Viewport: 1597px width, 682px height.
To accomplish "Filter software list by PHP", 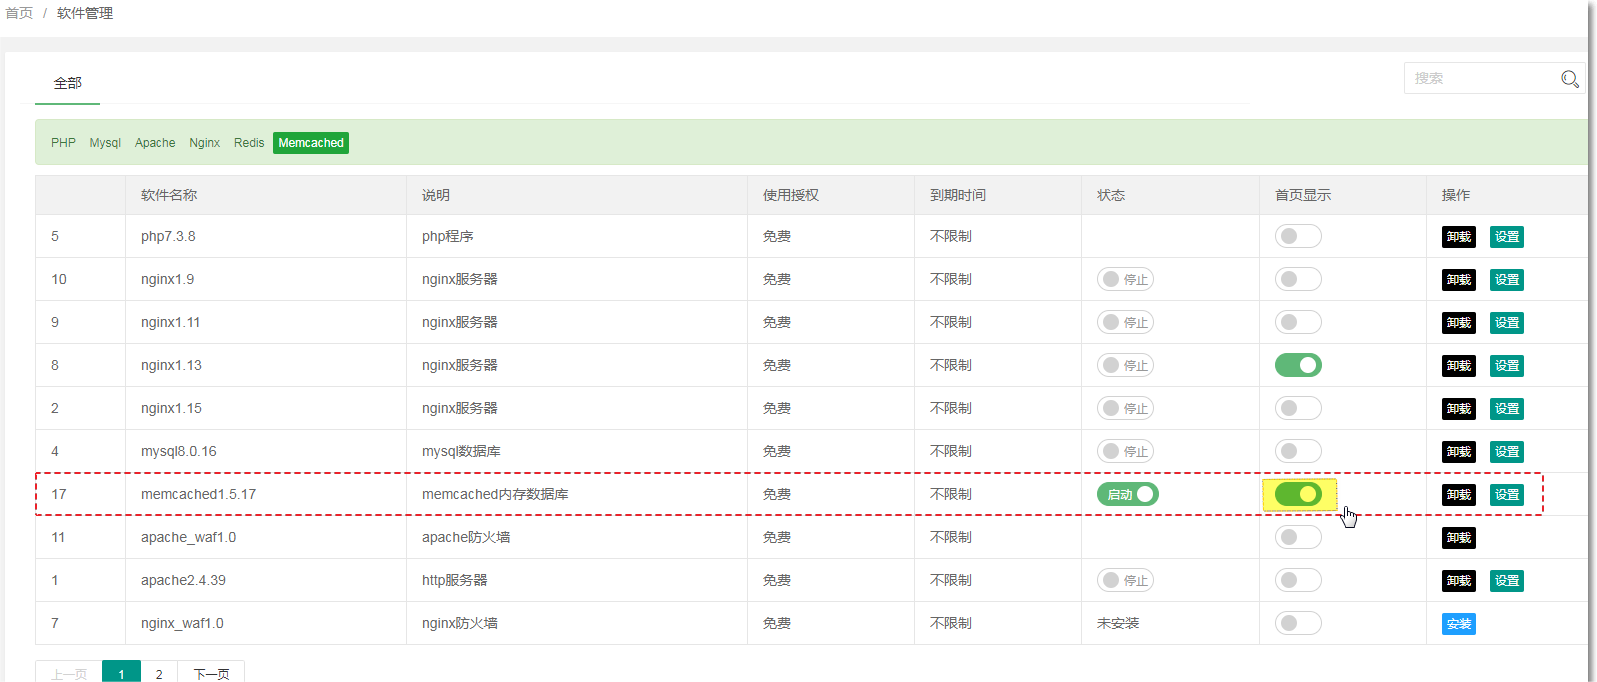I will pos(63,143).
